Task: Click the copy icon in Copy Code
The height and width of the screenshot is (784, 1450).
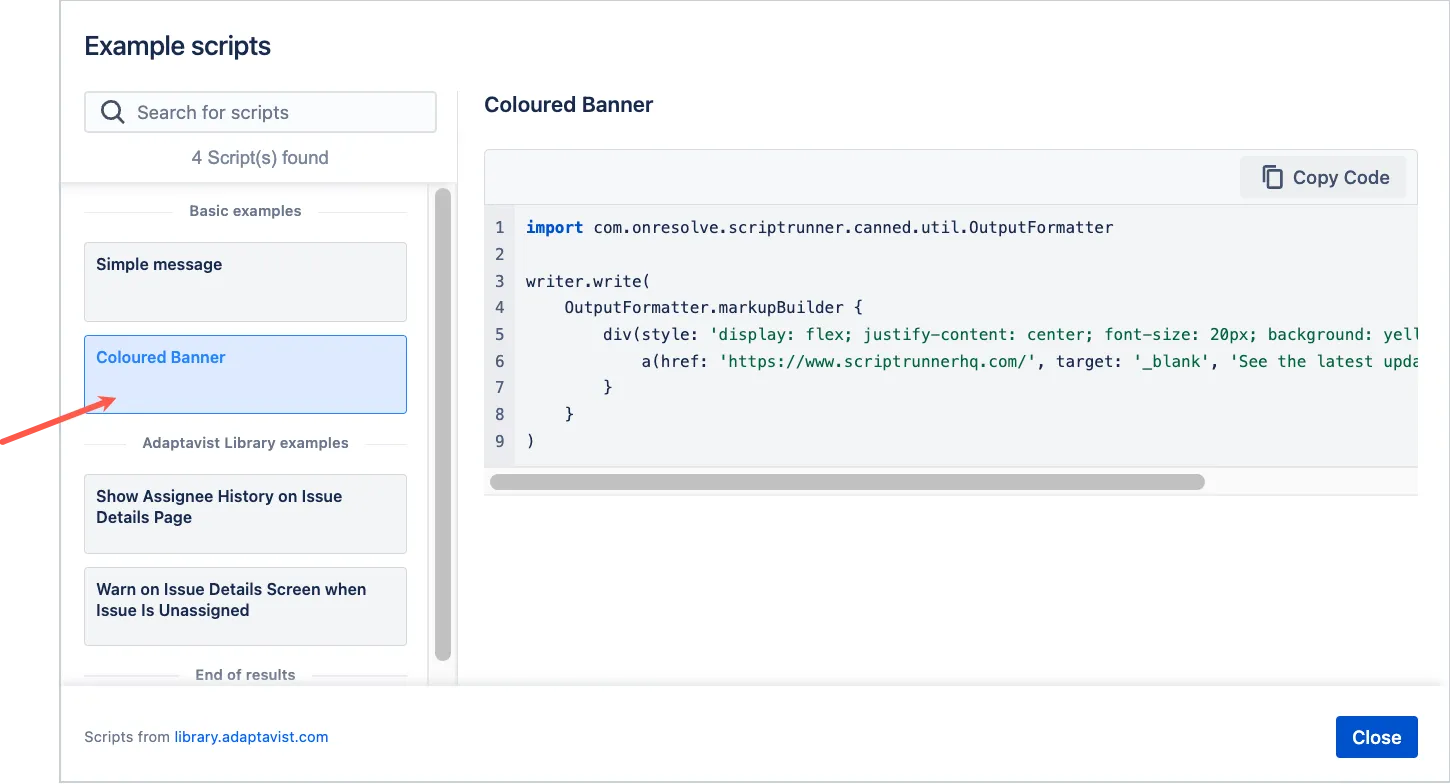Action: 1272,177
